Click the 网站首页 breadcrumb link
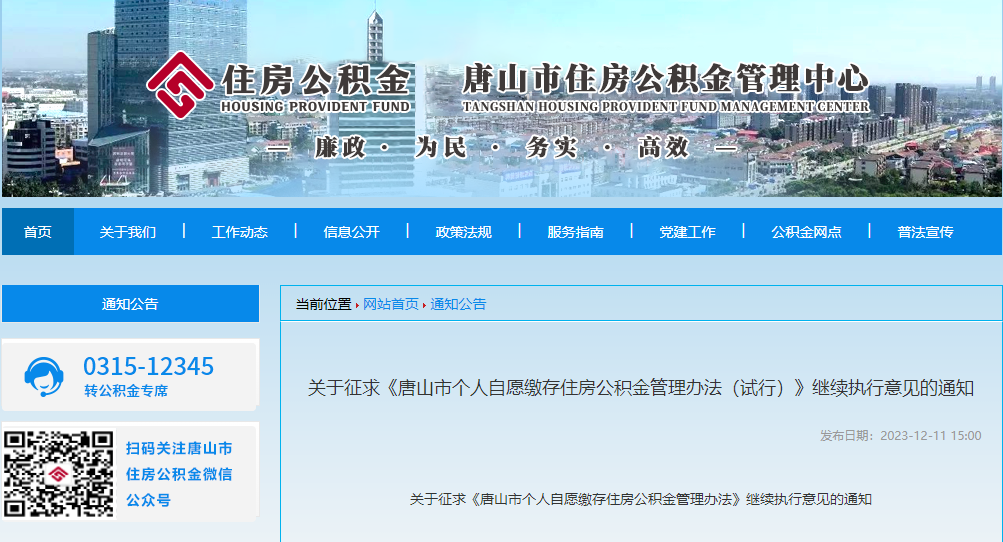The height and width of the screenshot is (542, 1003). (391, 304)
